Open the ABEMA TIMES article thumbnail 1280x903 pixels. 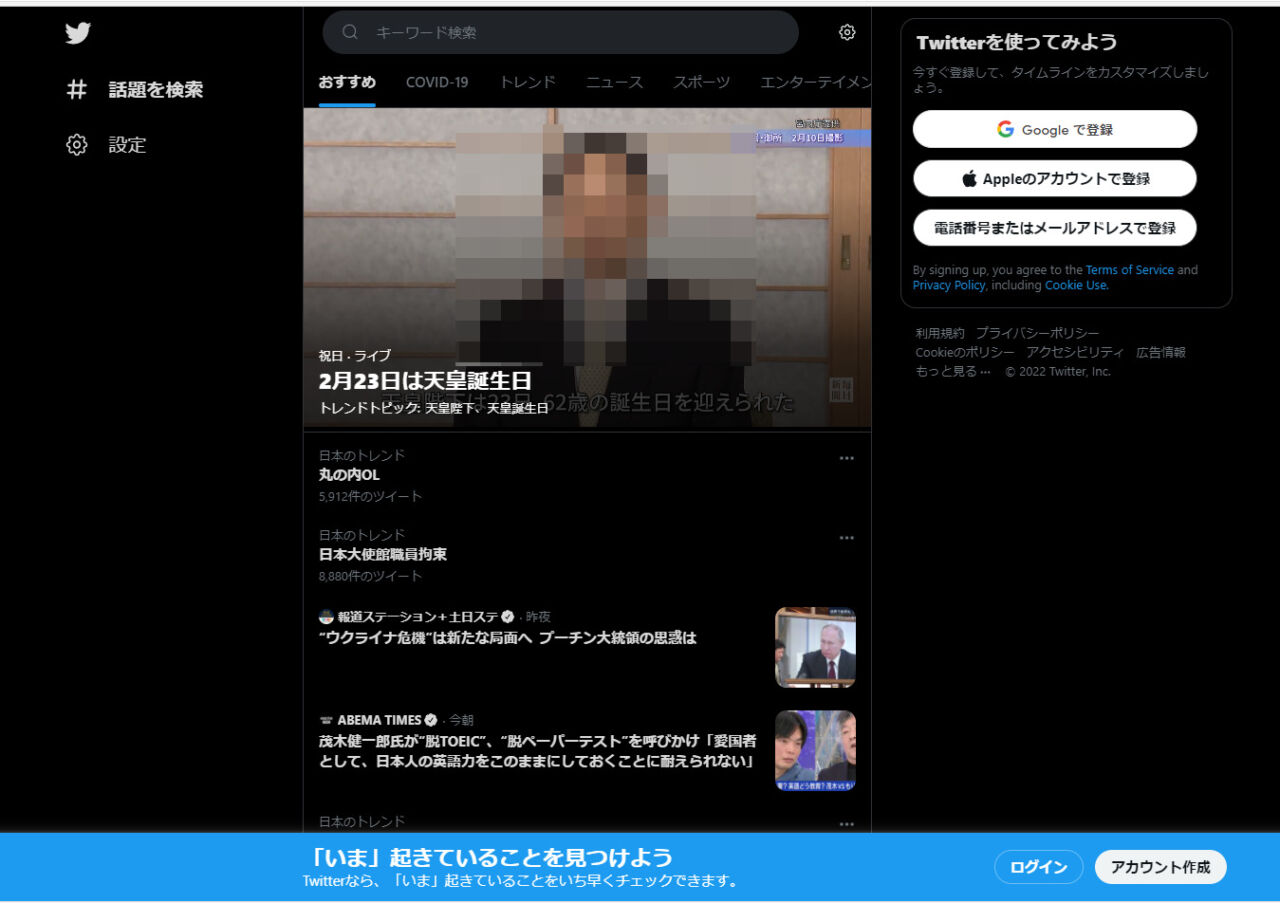815,750
